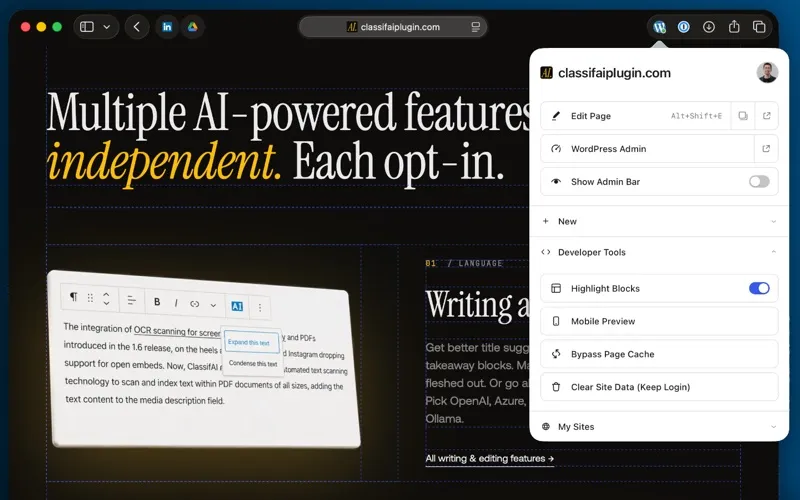This screenshot has height=500, width=800.
Task: Expand the New section
Action: click(x=659, y=221)
